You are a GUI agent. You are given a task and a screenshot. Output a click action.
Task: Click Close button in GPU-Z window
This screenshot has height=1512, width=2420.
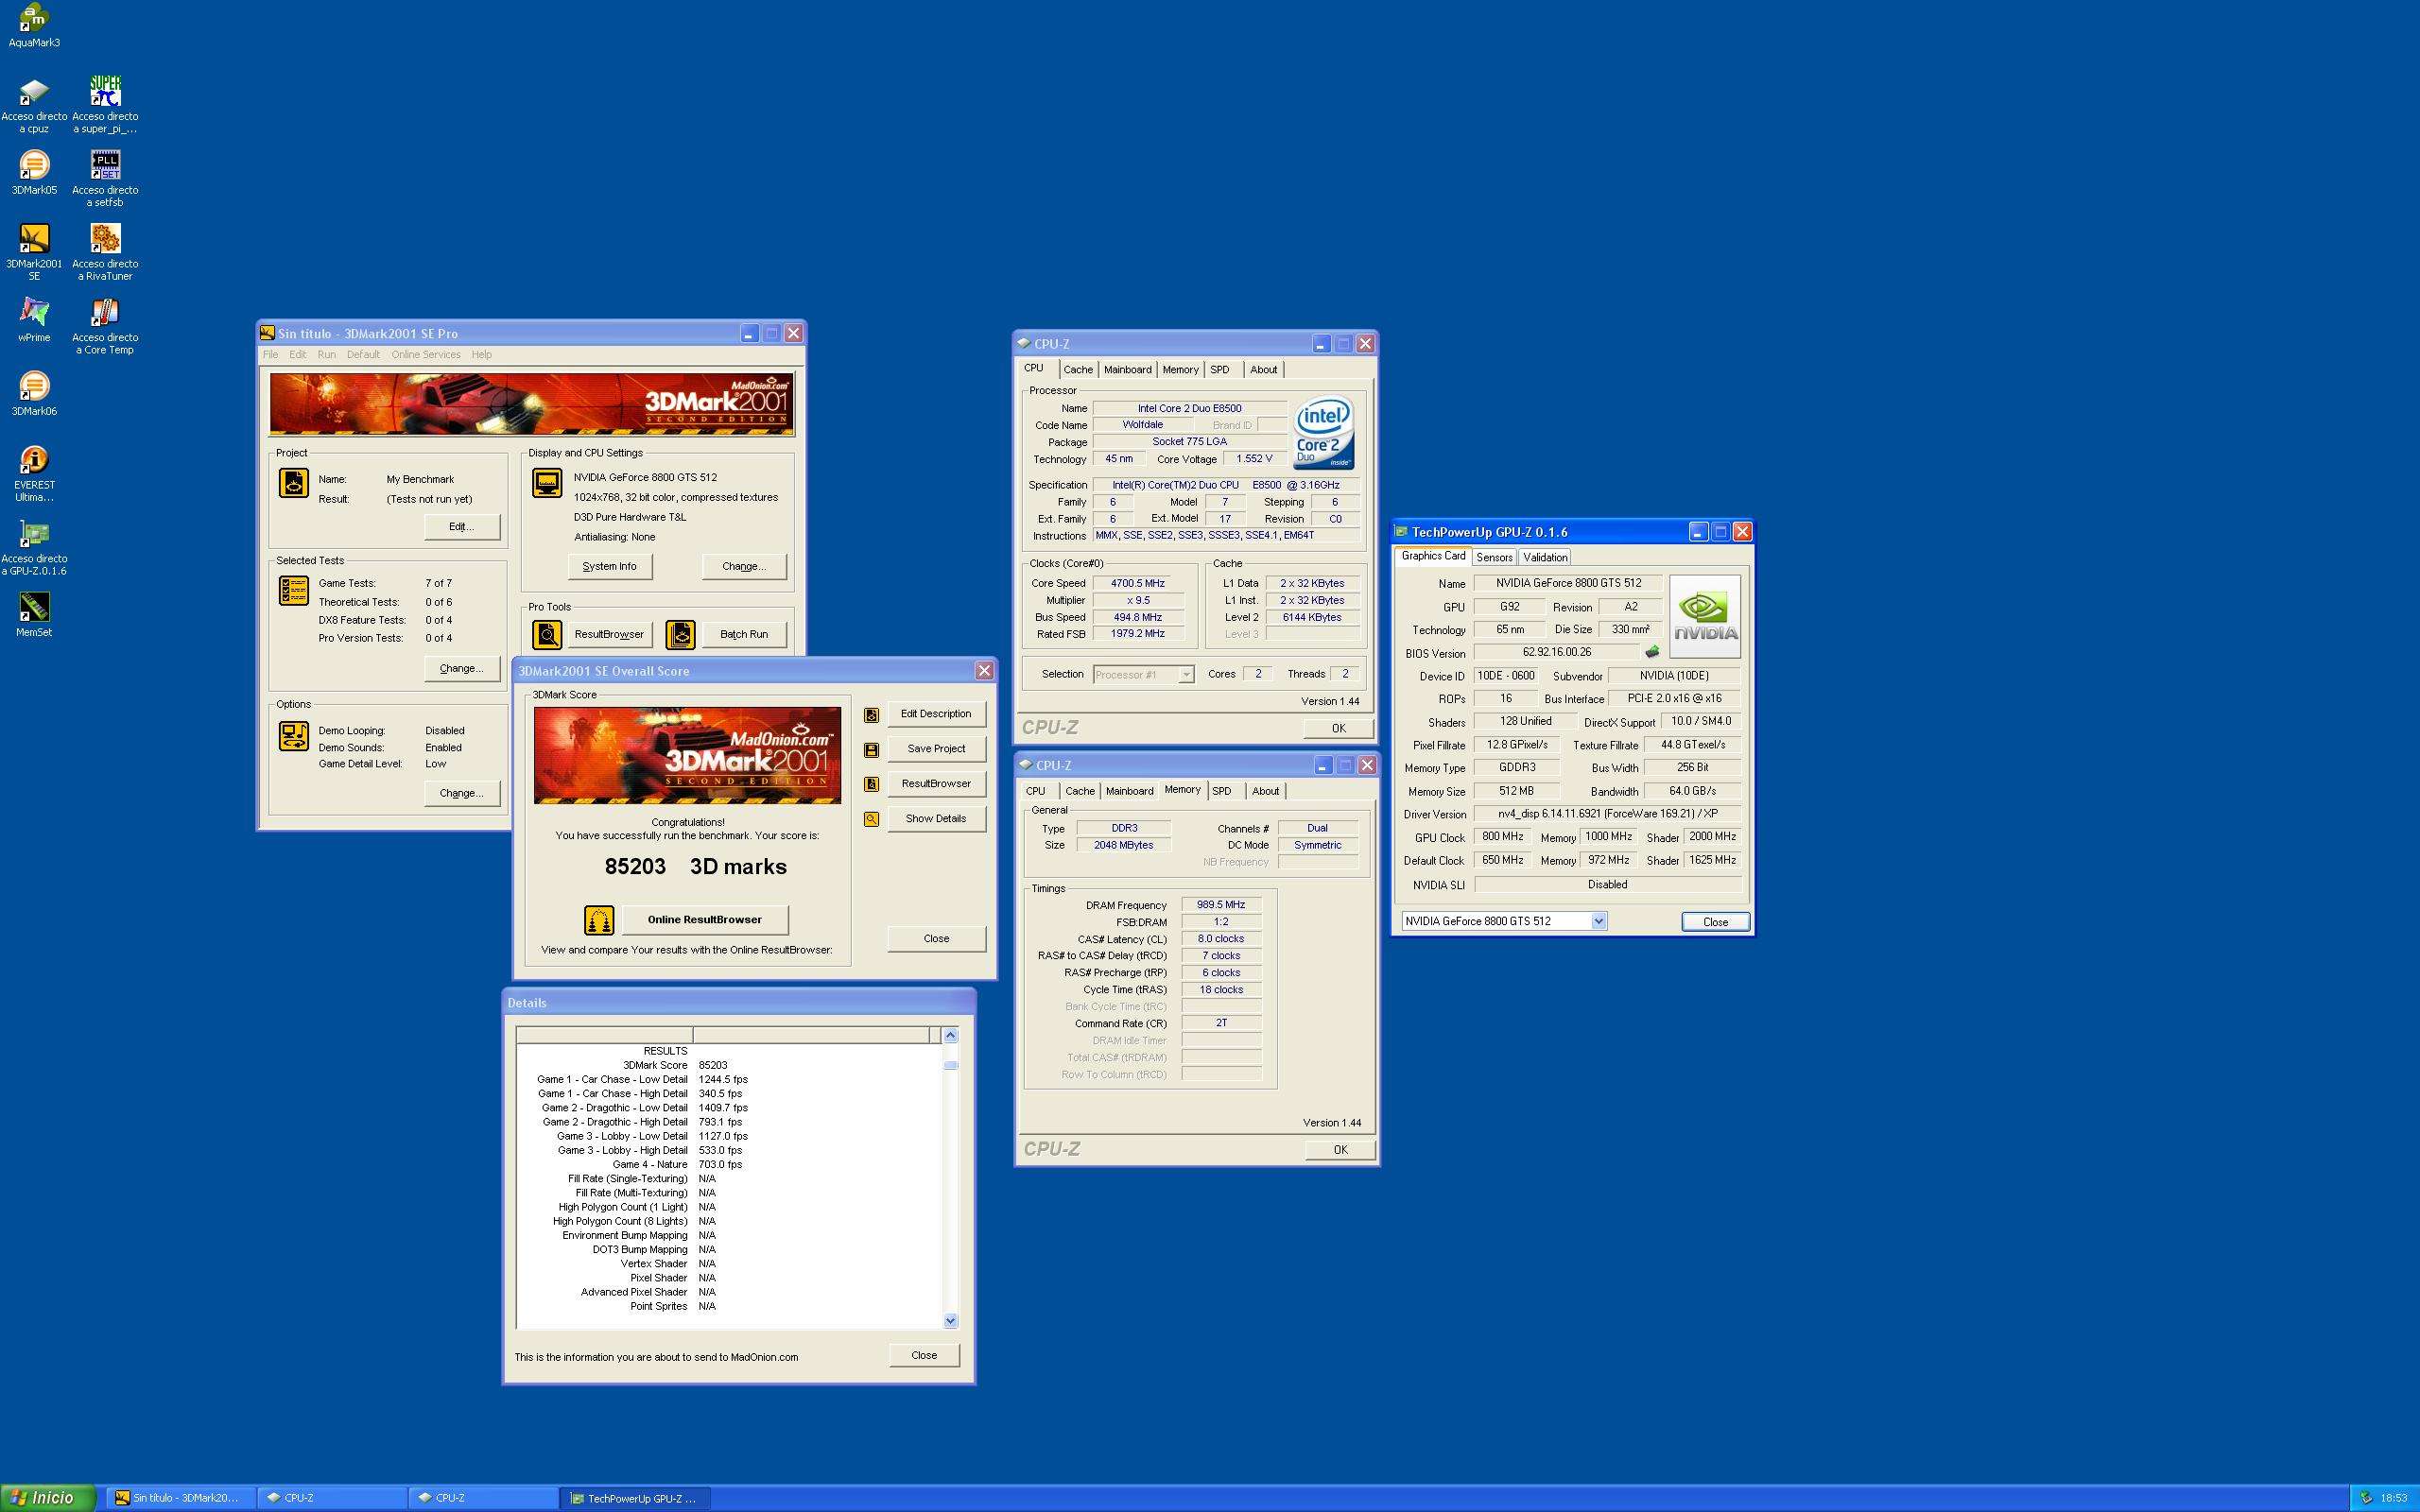[x=1715, y=922]
